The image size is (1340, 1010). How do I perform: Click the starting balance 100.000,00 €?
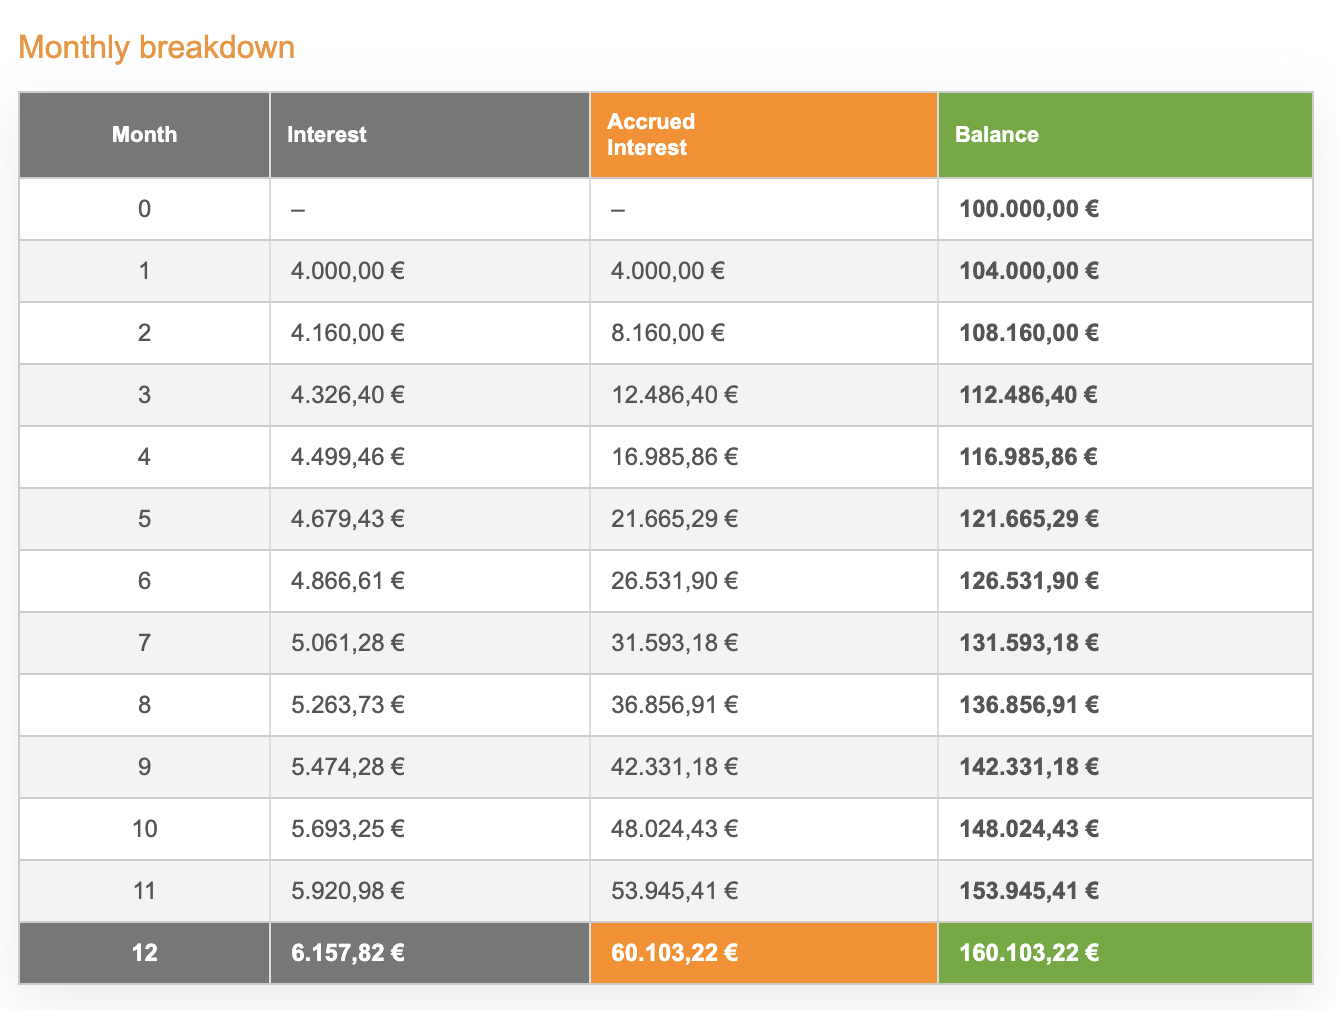(x=1029, y=209)
